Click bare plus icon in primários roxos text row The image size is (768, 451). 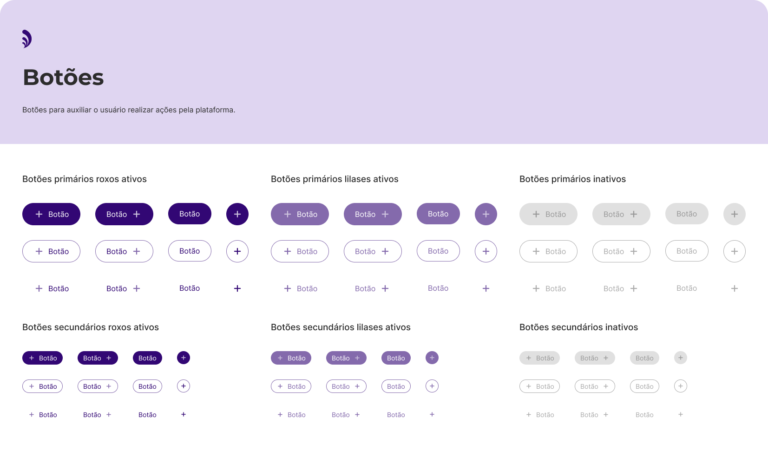237,288
